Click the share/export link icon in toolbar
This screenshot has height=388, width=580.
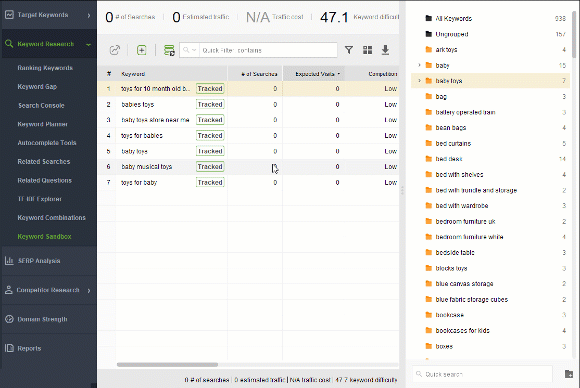click(x=115, y=50)
